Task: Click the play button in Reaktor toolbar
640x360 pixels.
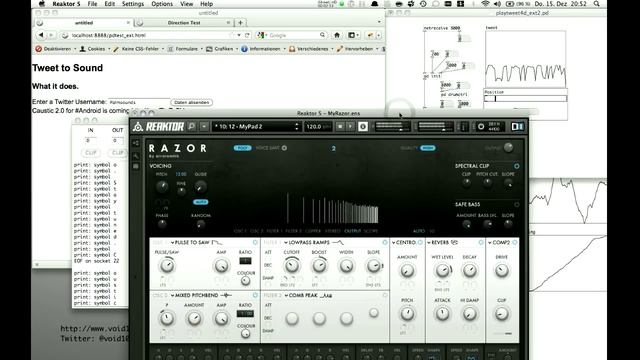Action: [x=350, y=127]
